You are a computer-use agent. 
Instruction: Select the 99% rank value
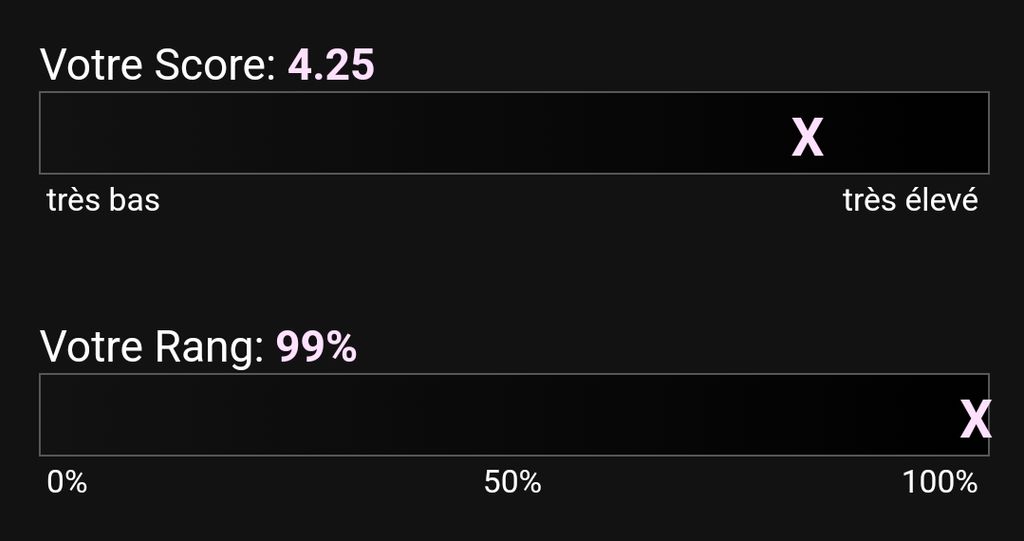coord(316,347)
